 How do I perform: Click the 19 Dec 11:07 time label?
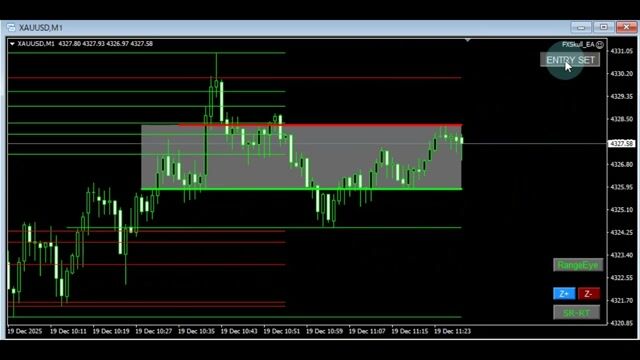[x=367, y=331]
